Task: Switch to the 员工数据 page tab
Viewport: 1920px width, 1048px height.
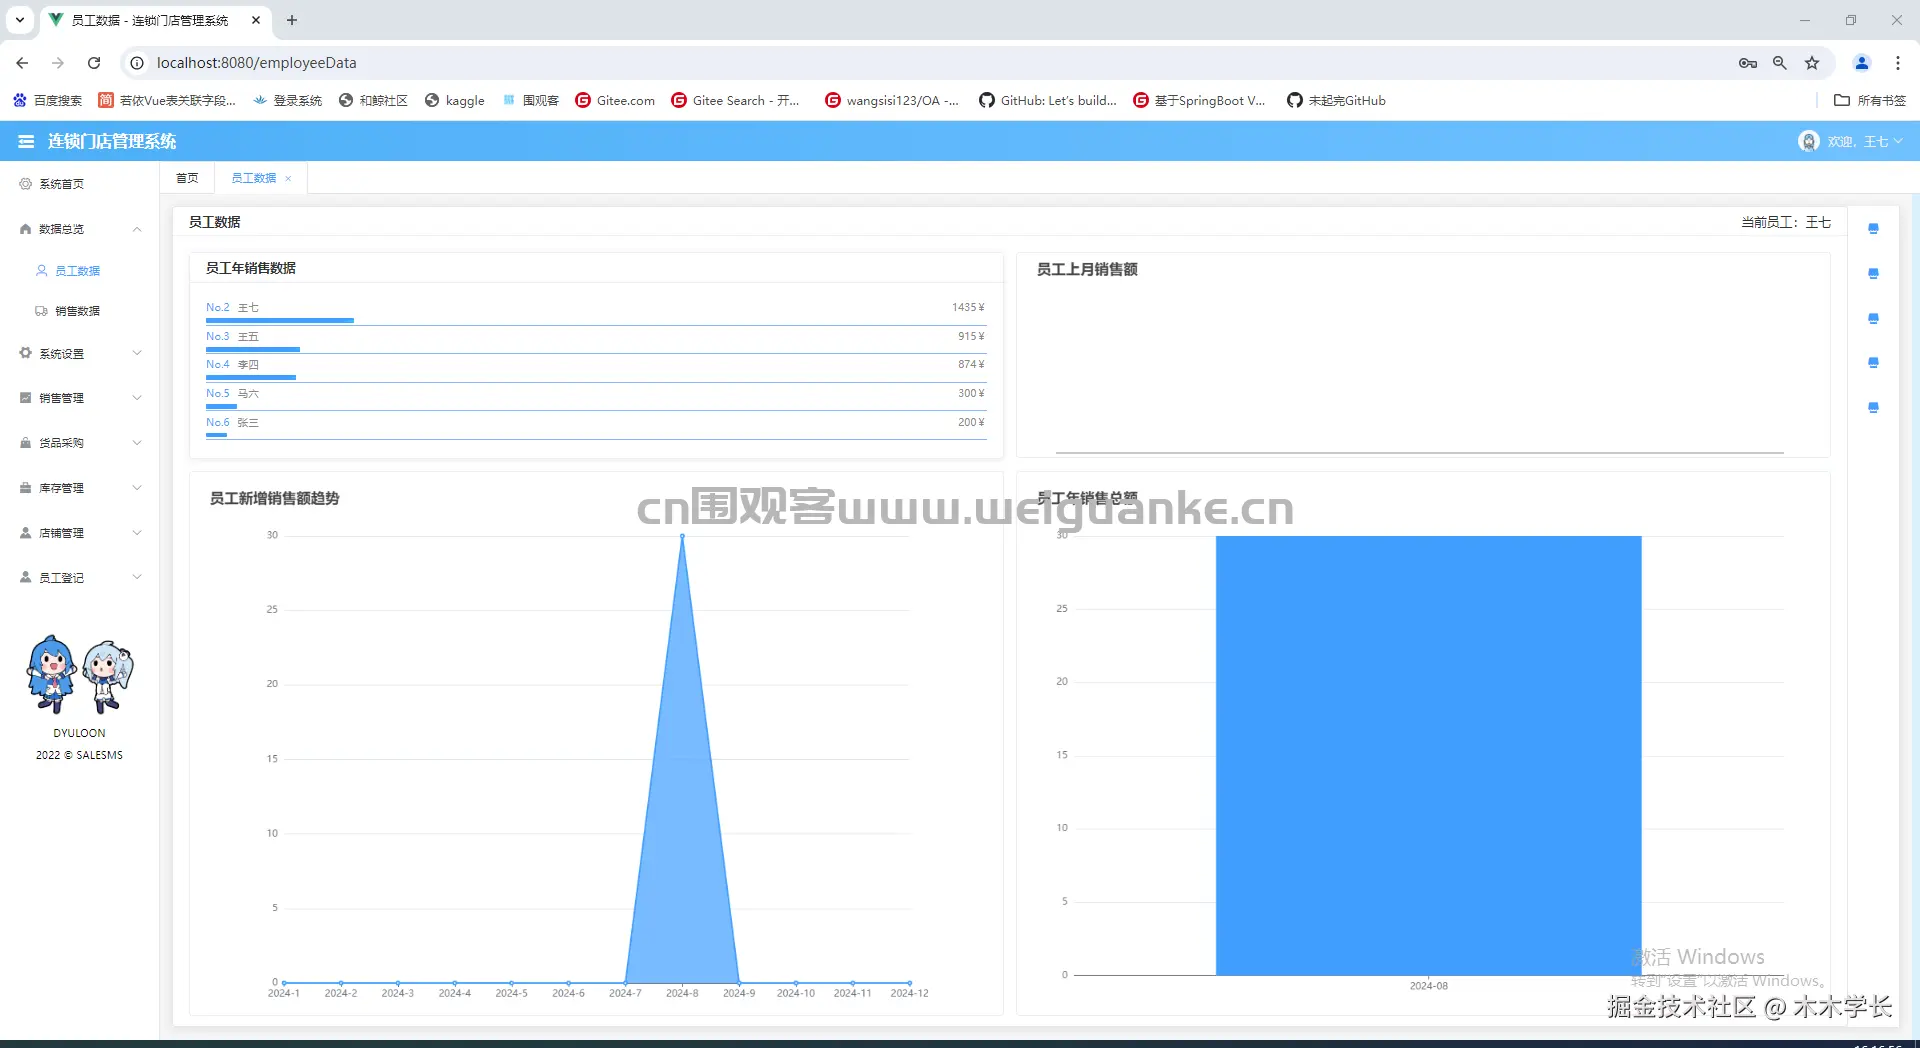Action: (254, 178)
